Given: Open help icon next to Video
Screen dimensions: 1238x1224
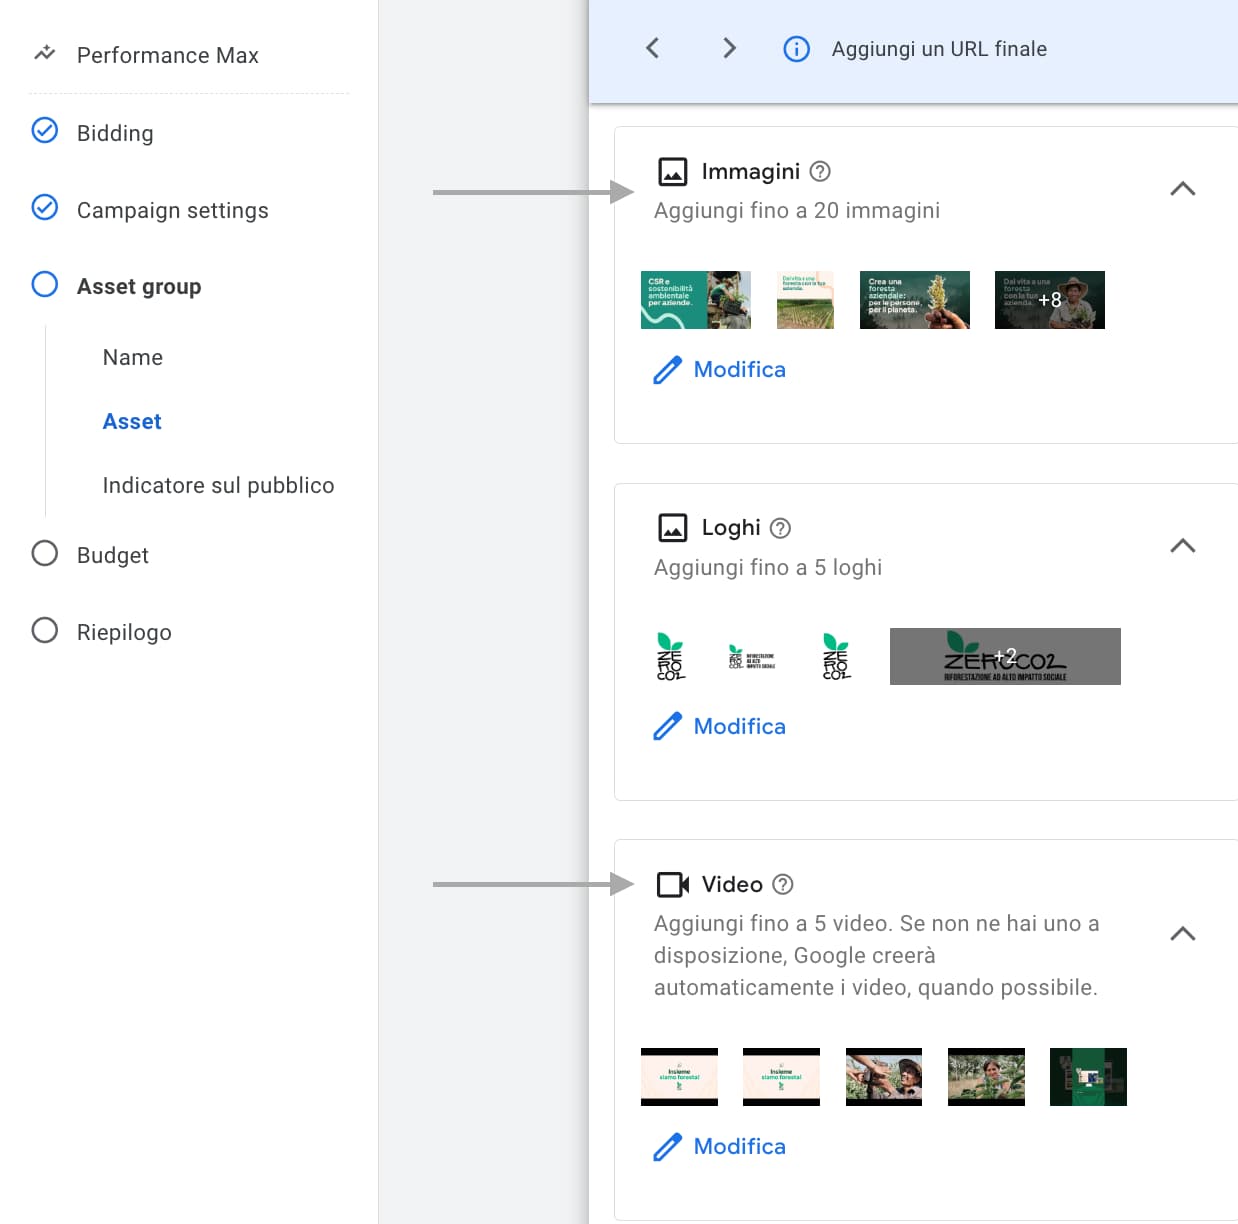Looking at the screenshot, I should (783, 884).
